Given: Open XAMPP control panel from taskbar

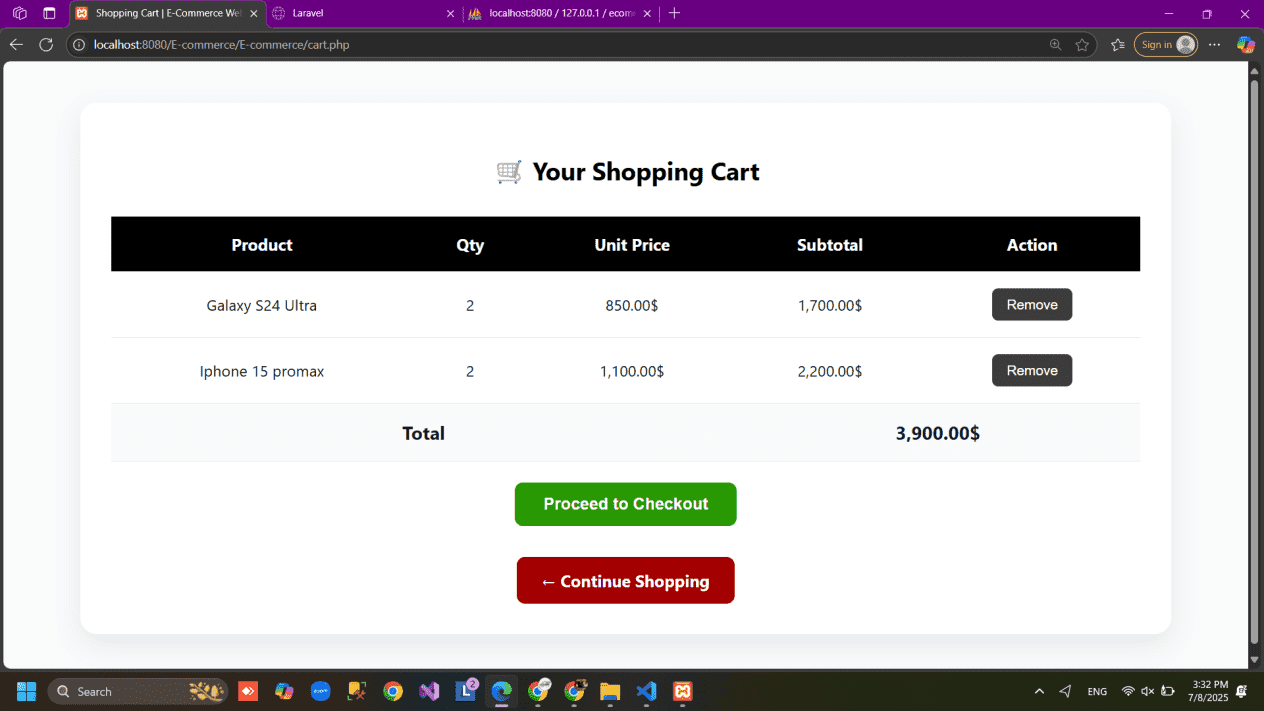Looking at the screenshot, I should pyautogui.click(x=682, y=691).
